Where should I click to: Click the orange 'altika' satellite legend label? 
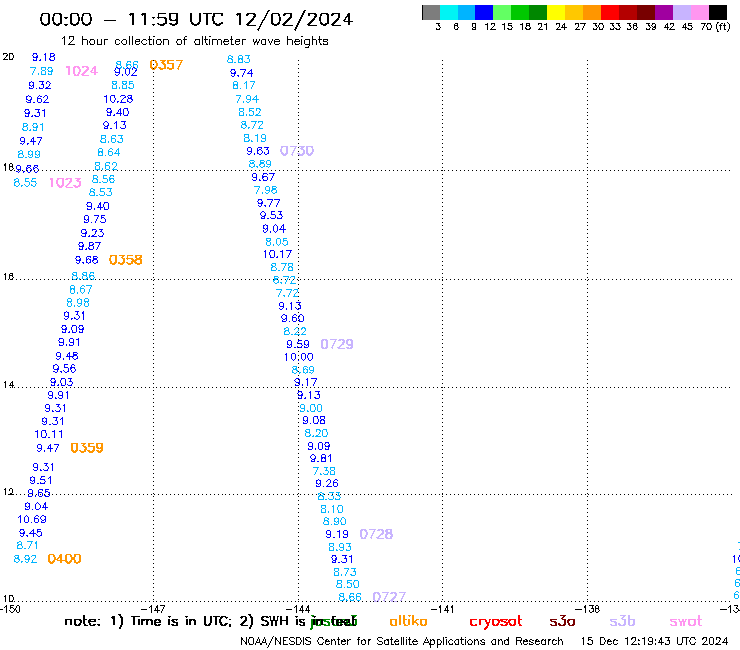click(408, 621)
